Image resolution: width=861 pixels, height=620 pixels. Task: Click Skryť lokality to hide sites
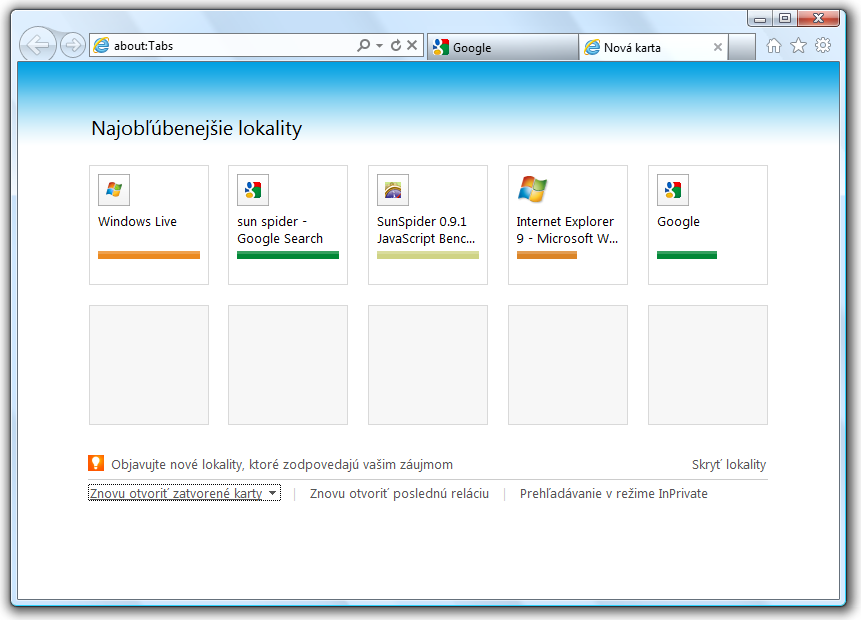click(729, 465)
